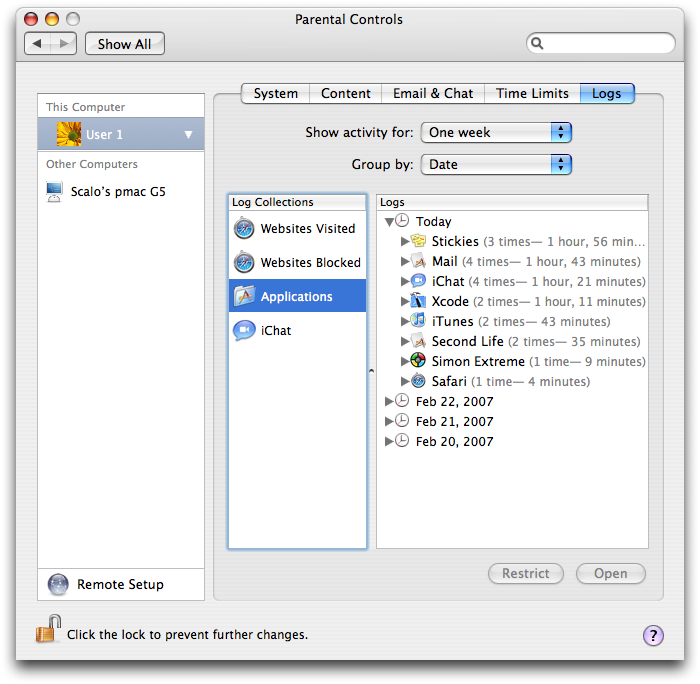Click the Restrict button
Image resolution: width=700 pixels, height=684 pixels.
525,573
